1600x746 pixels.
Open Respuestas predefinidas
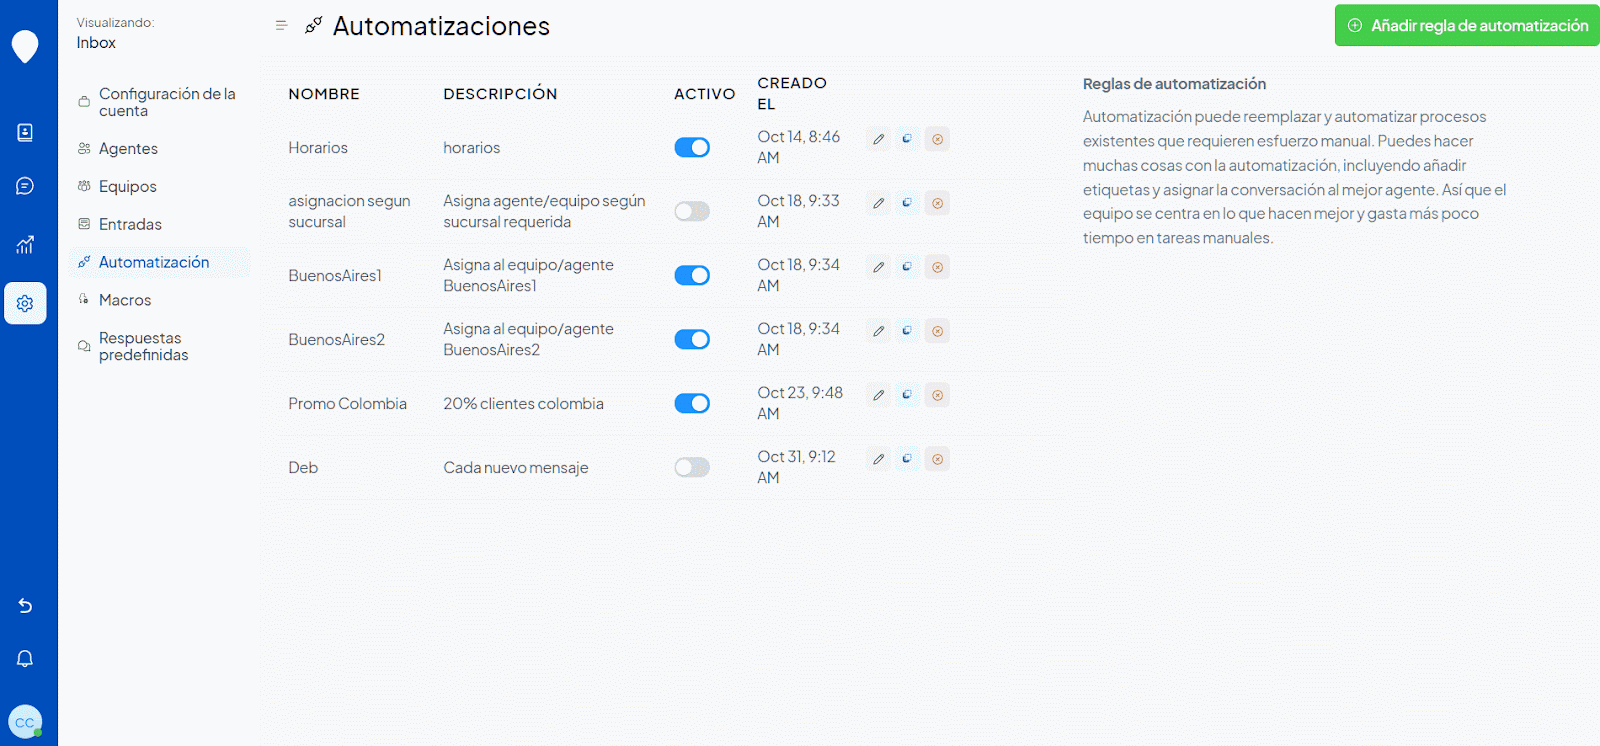click(x=159, y=346)
